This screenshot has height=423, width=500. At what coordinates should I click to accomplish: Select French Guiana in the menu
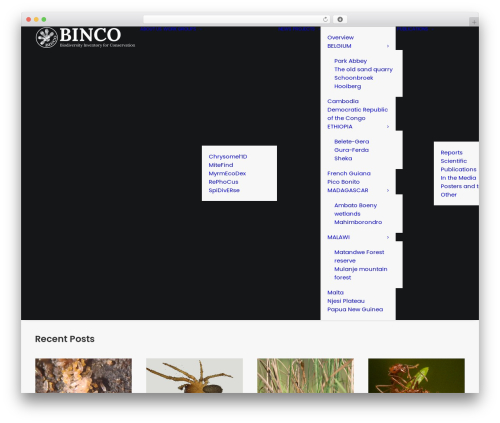pos(349,174)
